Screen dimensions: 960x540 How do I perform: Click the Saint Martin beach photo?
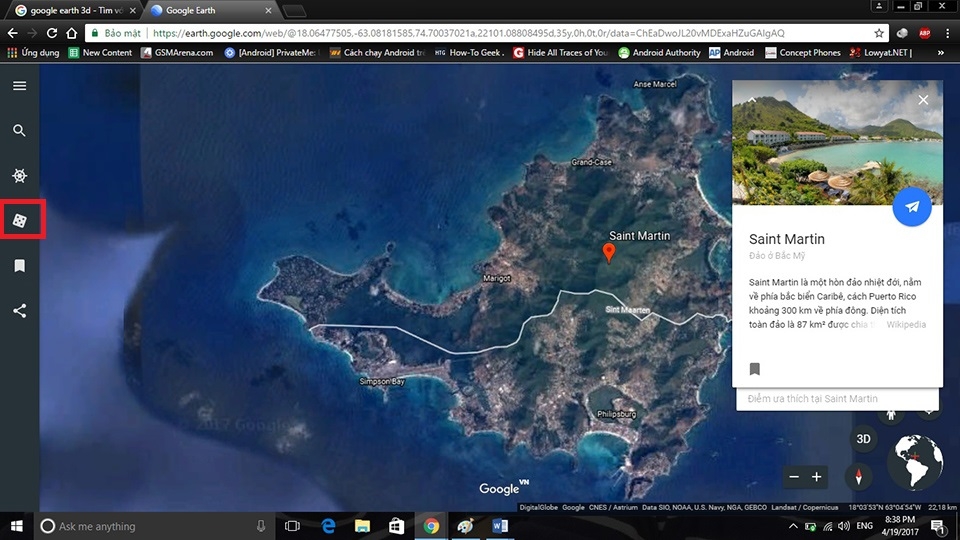pyautogui.click(x=837, y=142)
